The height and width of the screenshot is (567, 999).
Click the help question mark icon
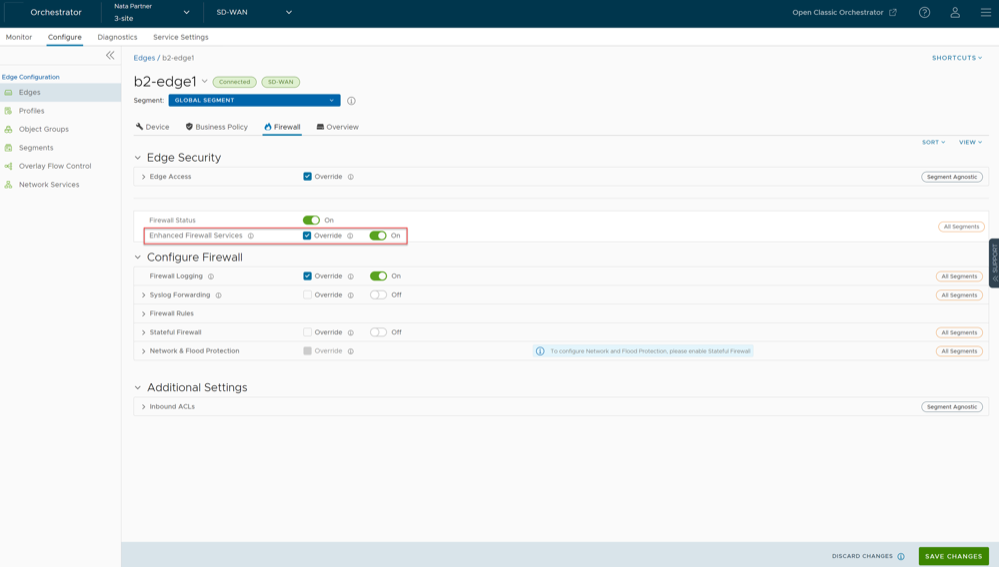point(924,13)
